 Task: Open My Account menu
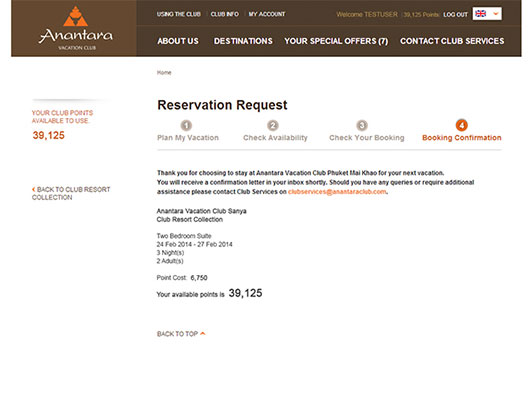pyautogui.click(x=267, y=14)
